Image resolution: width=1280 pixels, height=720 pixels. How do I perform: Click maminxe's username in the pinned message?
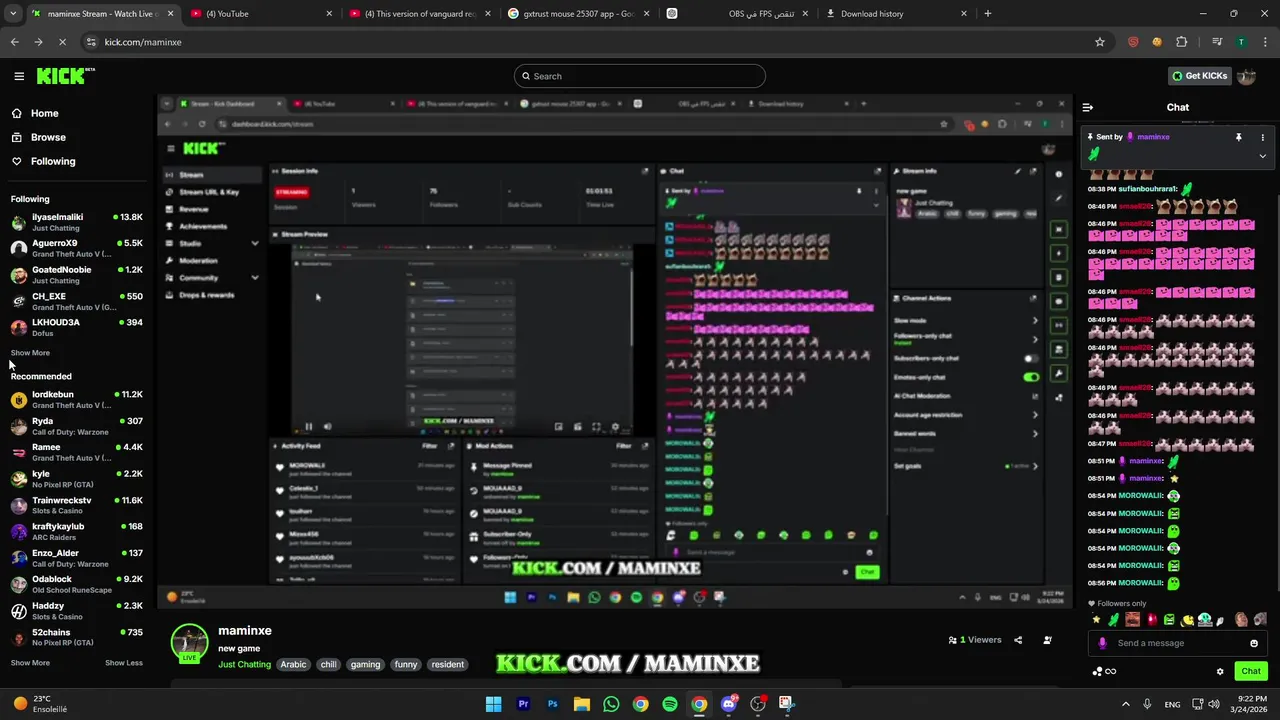tap(1153, 137)
